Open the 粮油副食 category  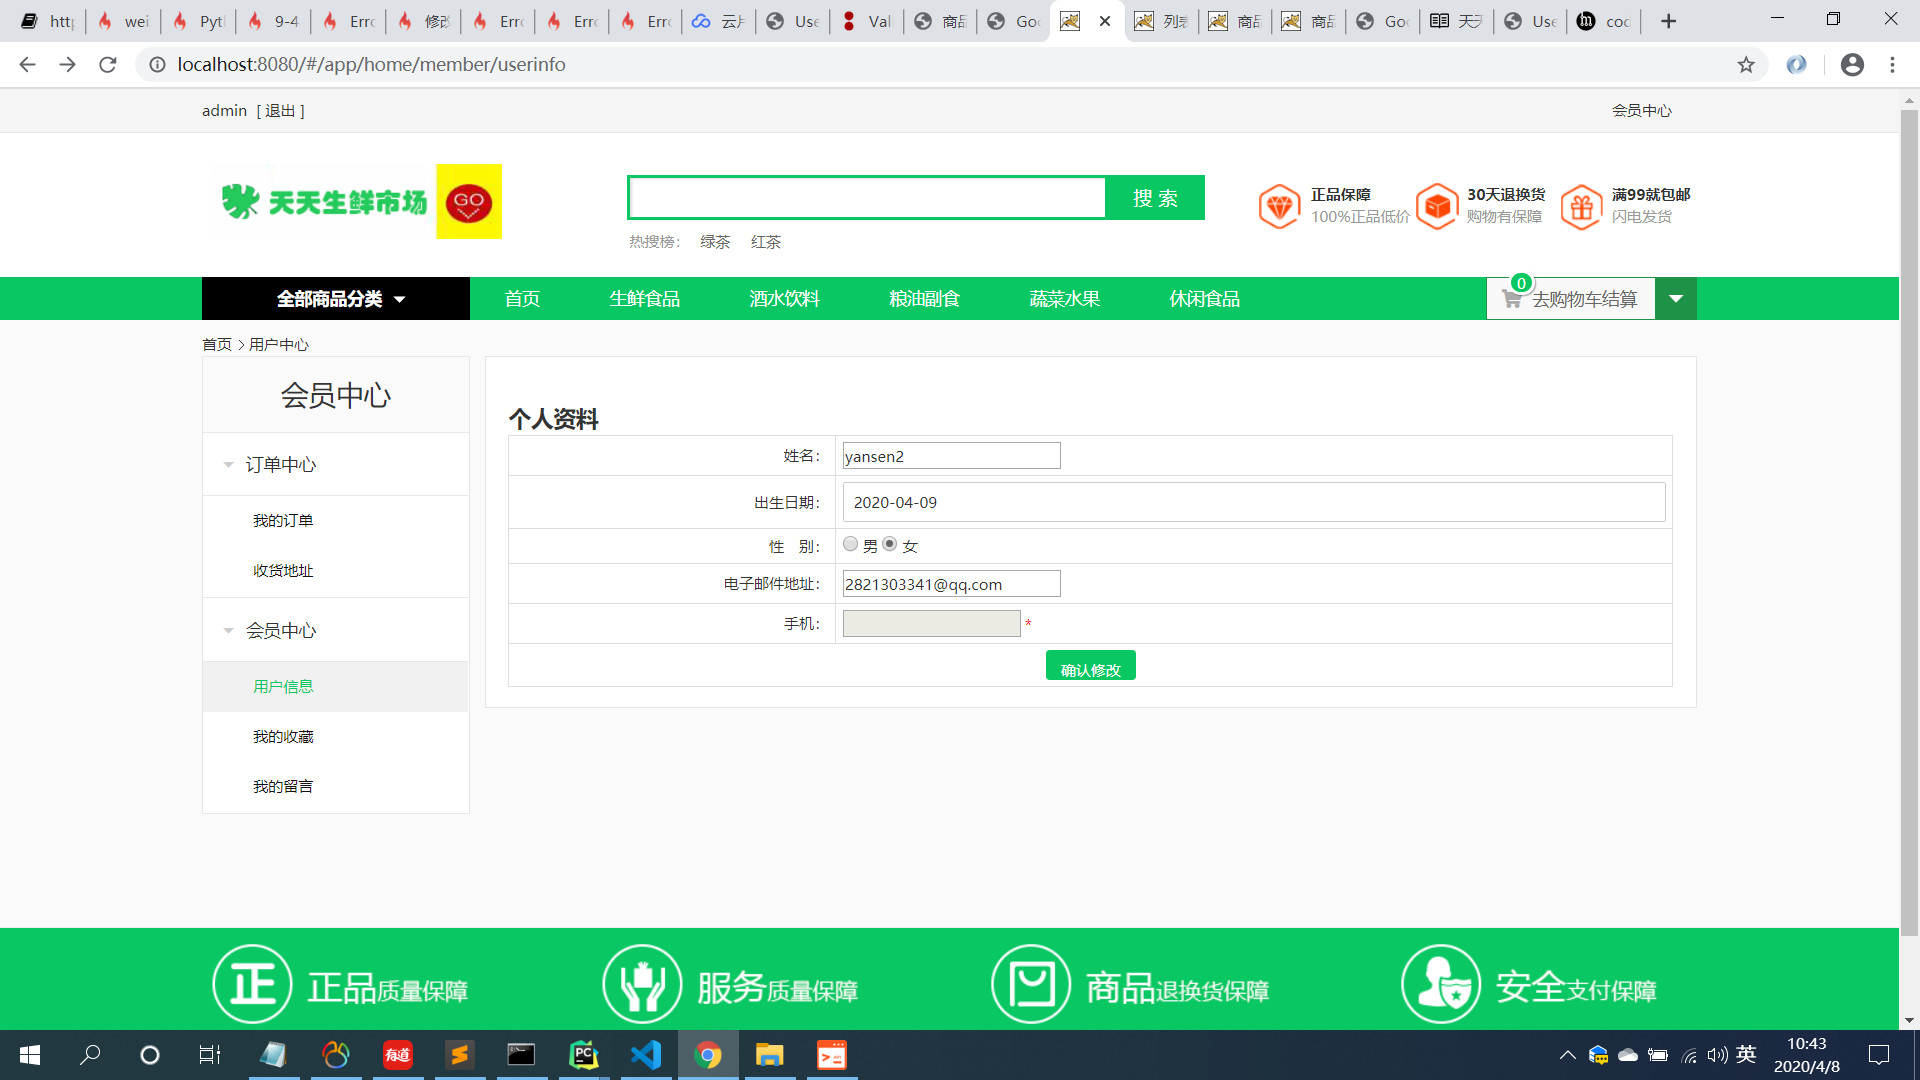[925, 299]
